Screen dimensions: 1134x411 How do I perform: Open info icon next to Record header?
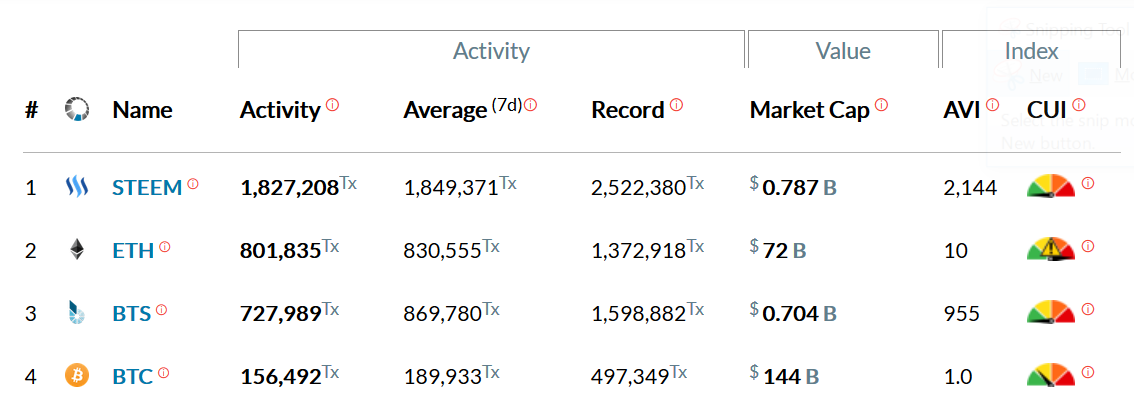pos(676,105)
